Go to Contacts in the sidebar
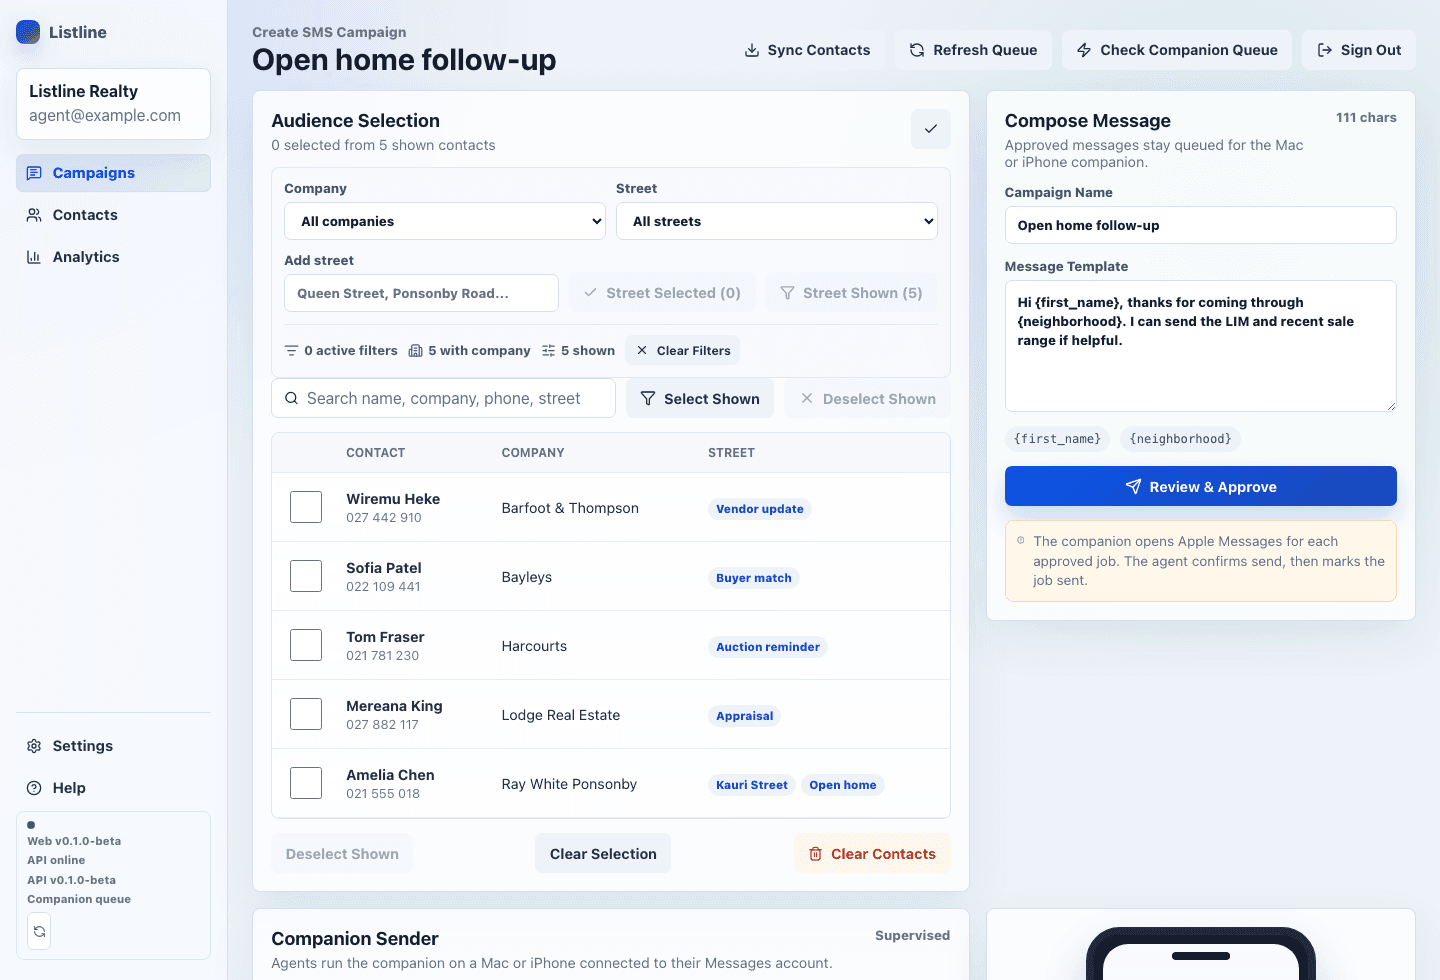The height and width of the screenshot is (980, 1440). pos(113,215)
